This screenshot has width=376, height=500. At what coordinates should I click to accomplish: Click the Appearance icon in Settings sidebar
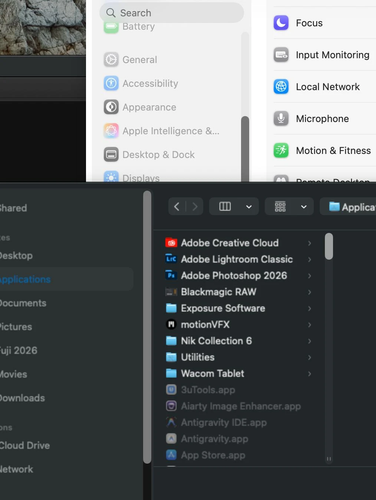[111, 107]
